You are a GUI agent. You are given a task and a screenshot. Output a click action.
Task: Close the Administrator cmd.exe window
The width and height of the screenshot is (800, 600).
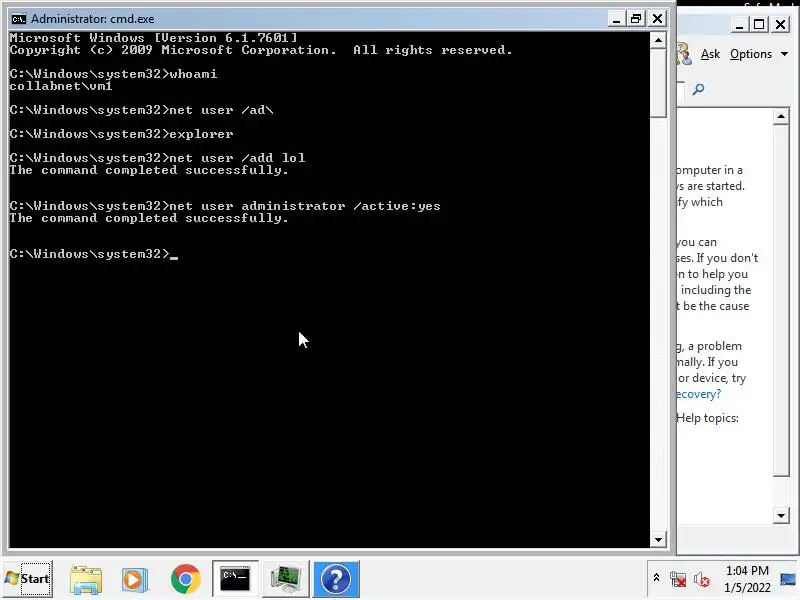pyautogui.click(x=658, y=19)
